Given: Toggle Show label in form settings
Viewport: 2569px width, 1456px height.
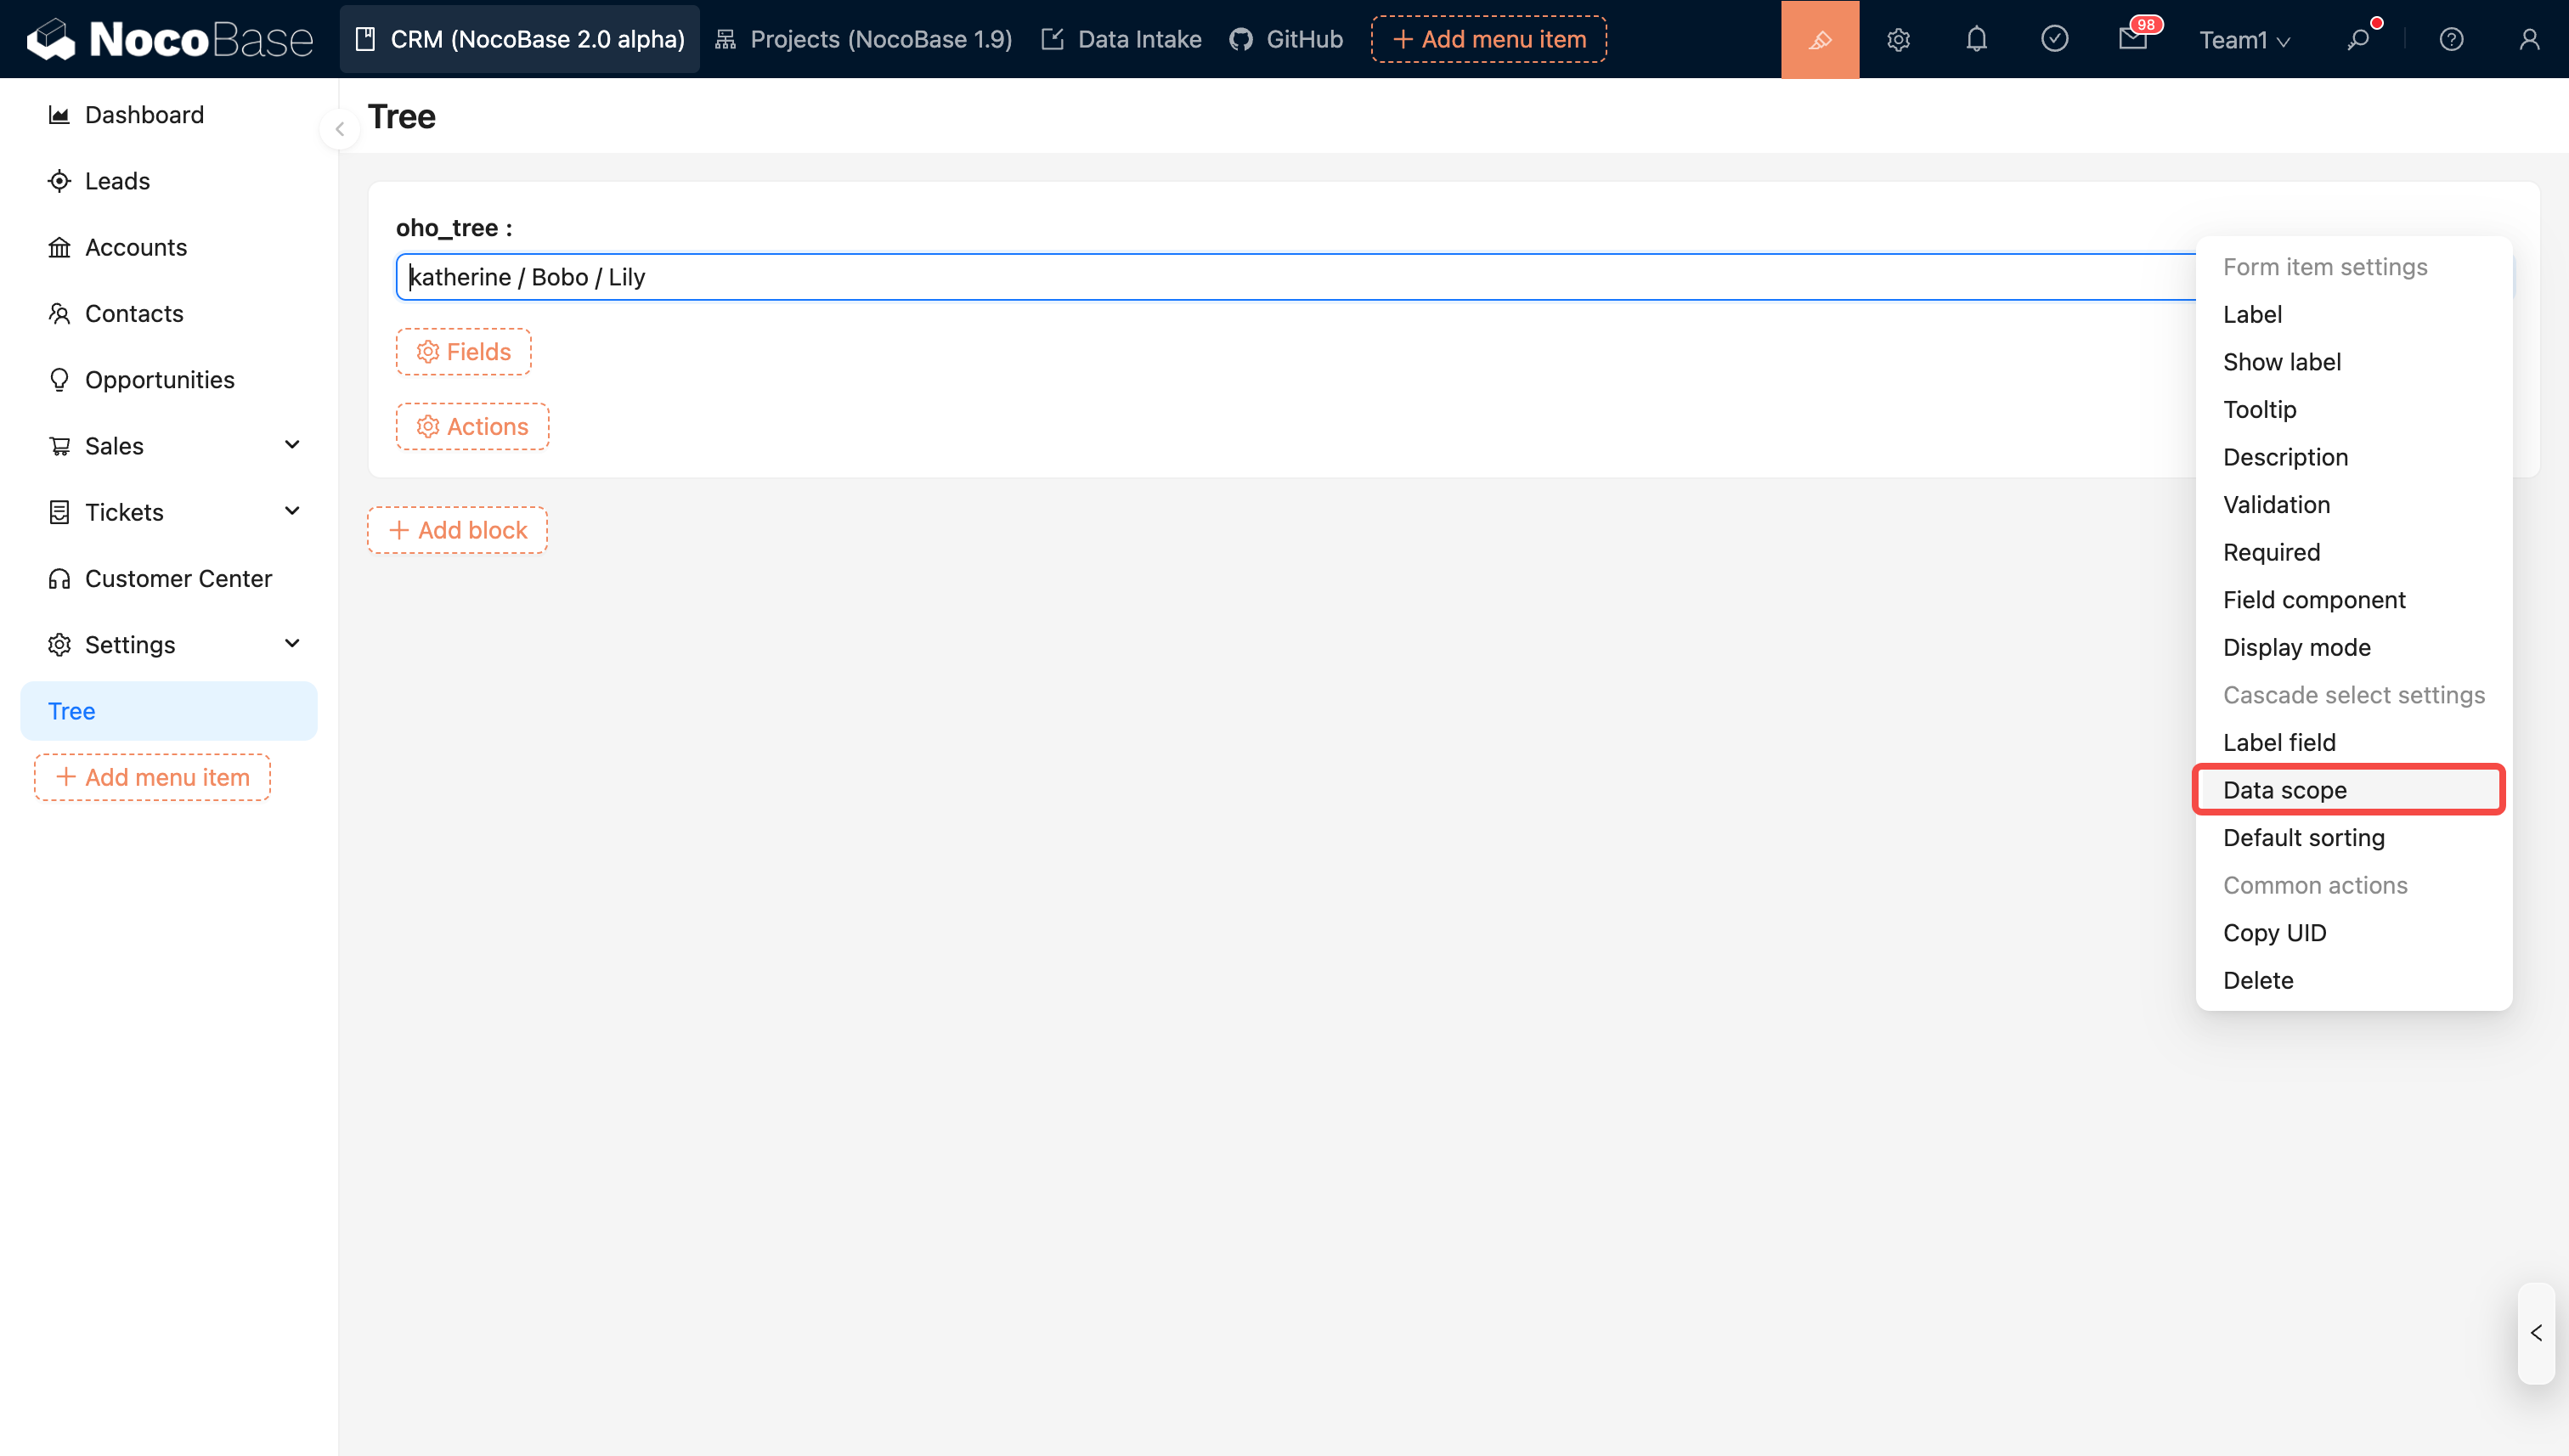Looking at the screenshot, I should 2281,362.
